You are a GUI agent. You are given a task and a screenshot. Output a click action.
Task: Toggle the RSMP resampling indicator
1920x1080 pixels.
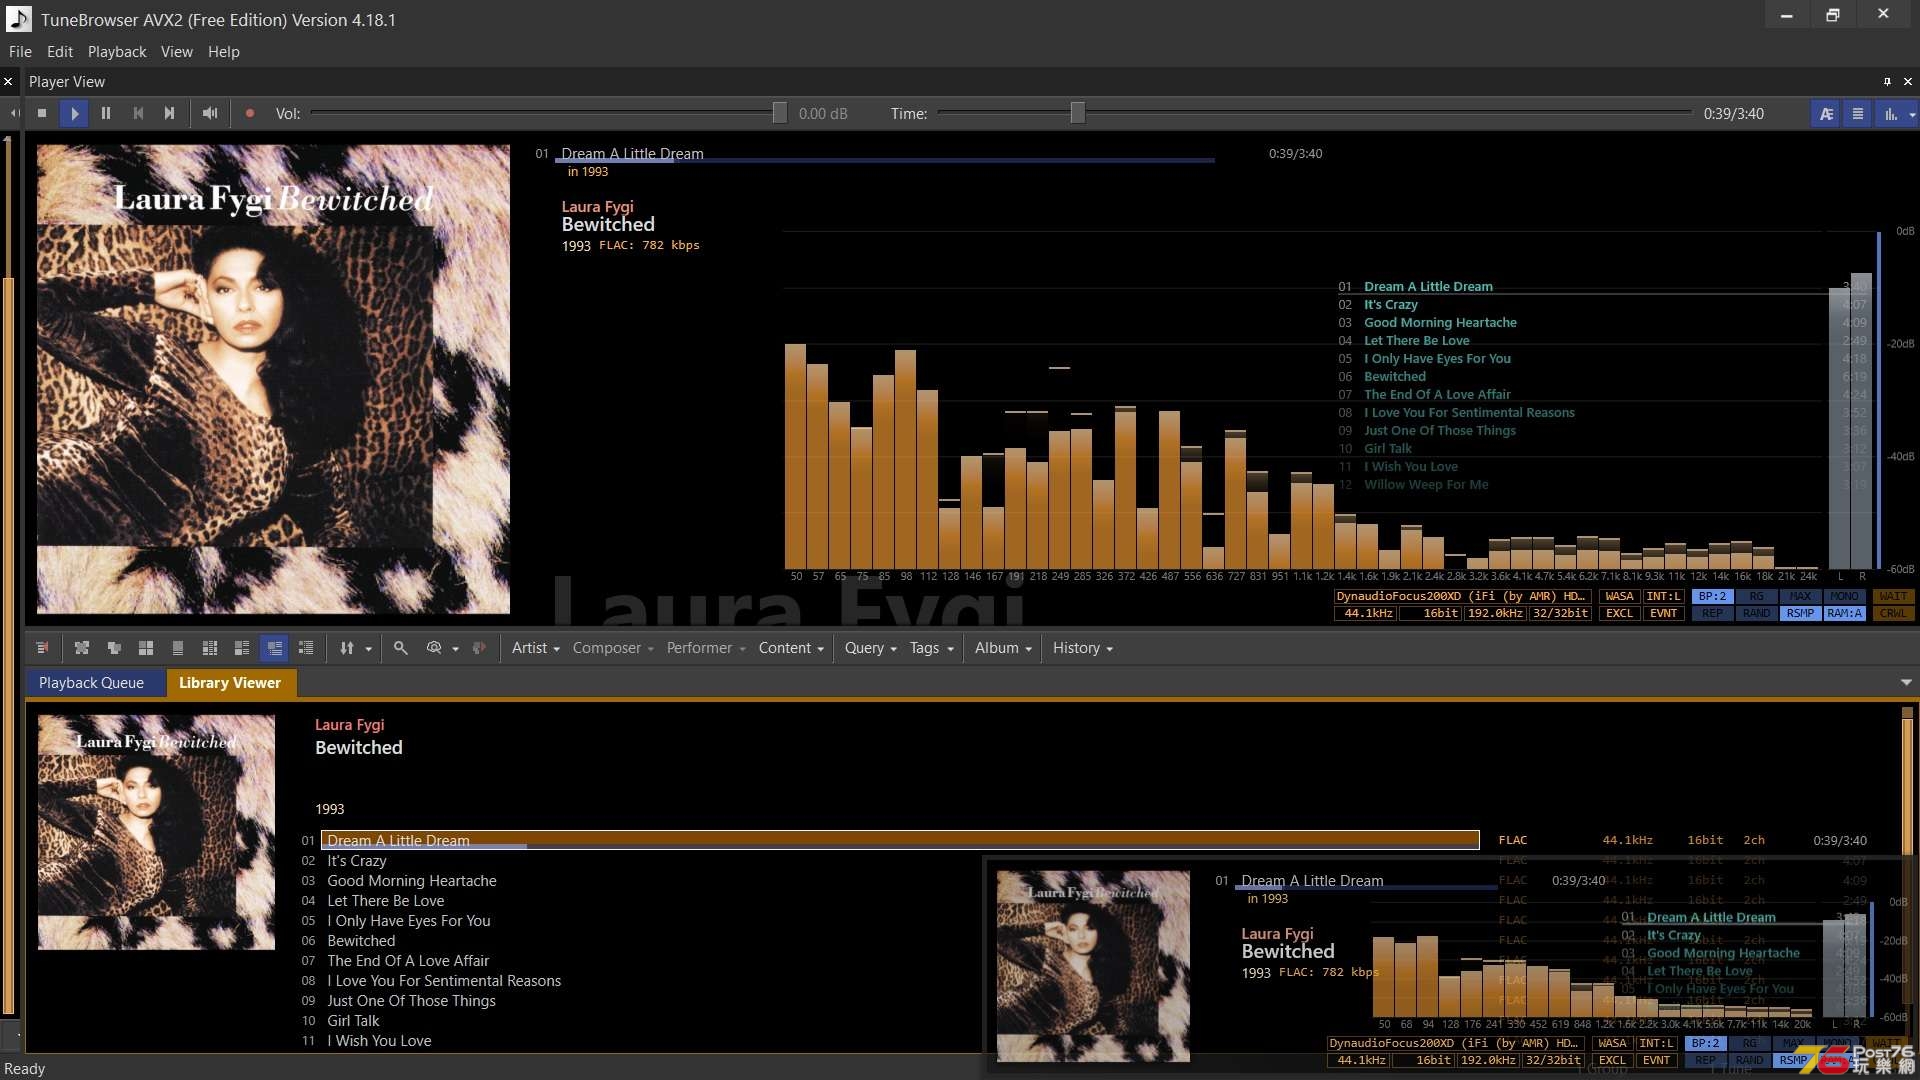(x=1800, y=613)
